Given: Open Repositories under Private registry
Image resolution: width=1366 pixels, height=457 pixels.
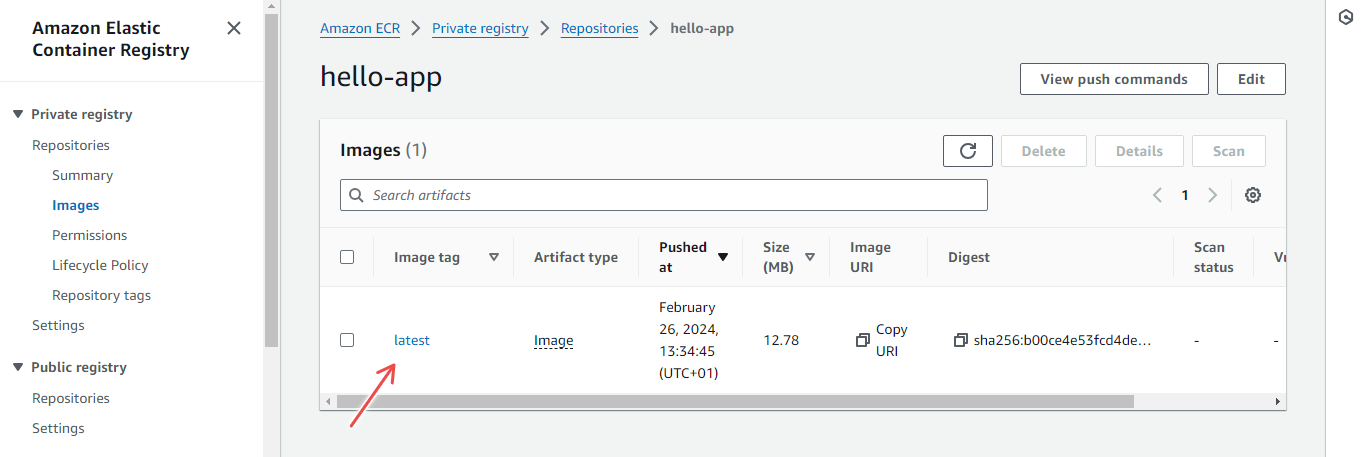Looking at the screenshot, I should [x=71, y=145].
